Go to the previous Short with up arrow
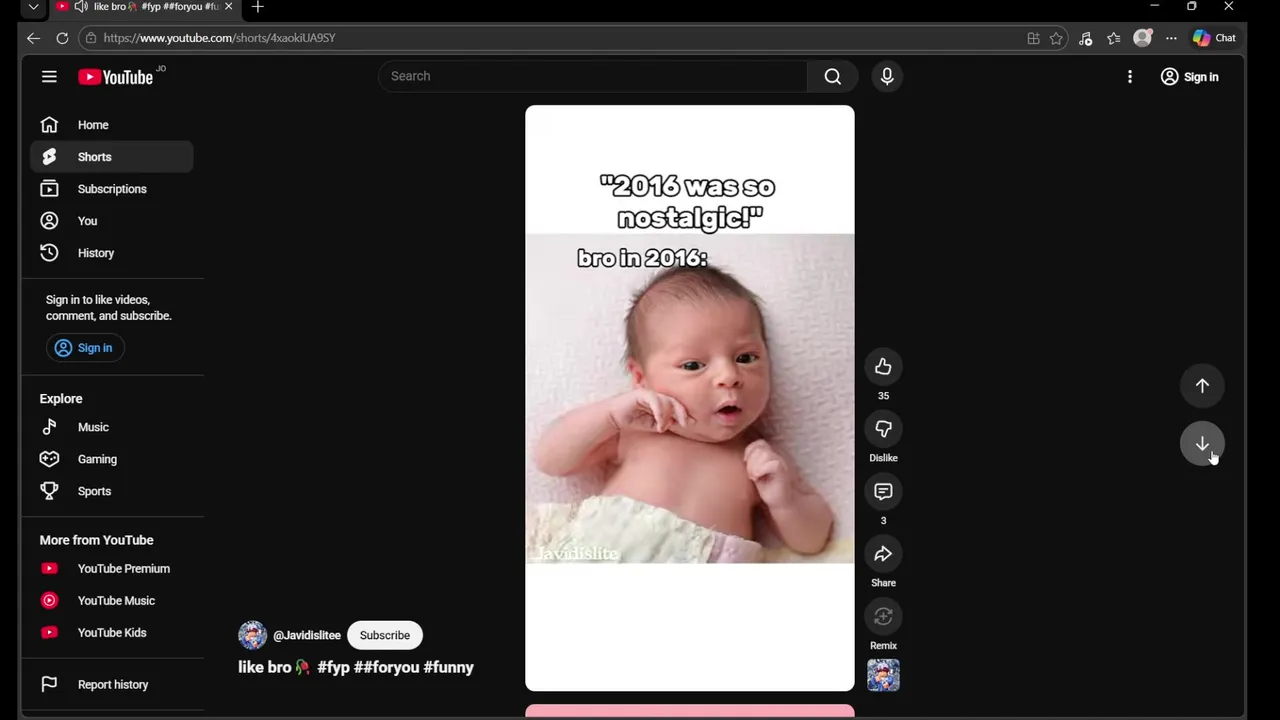 pos(1202,386)
